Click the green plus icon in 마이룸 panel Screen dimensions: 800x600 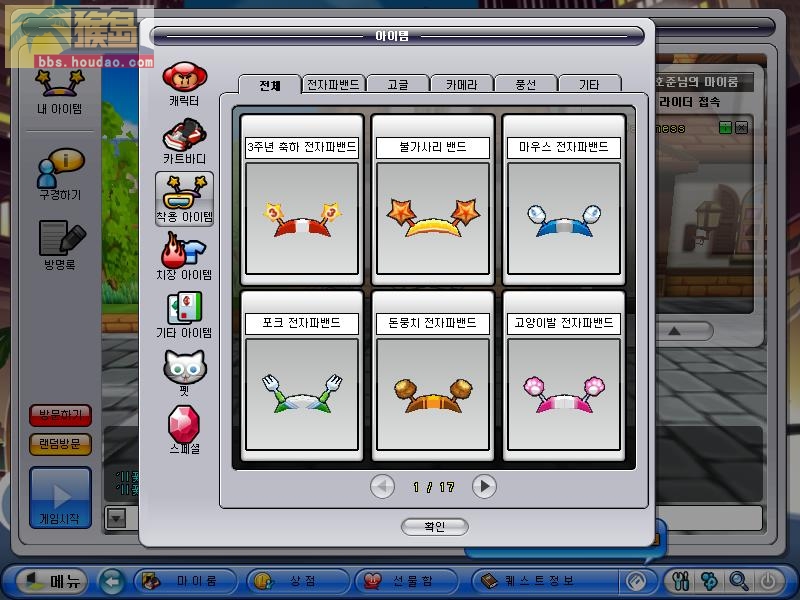pos(725,128)
